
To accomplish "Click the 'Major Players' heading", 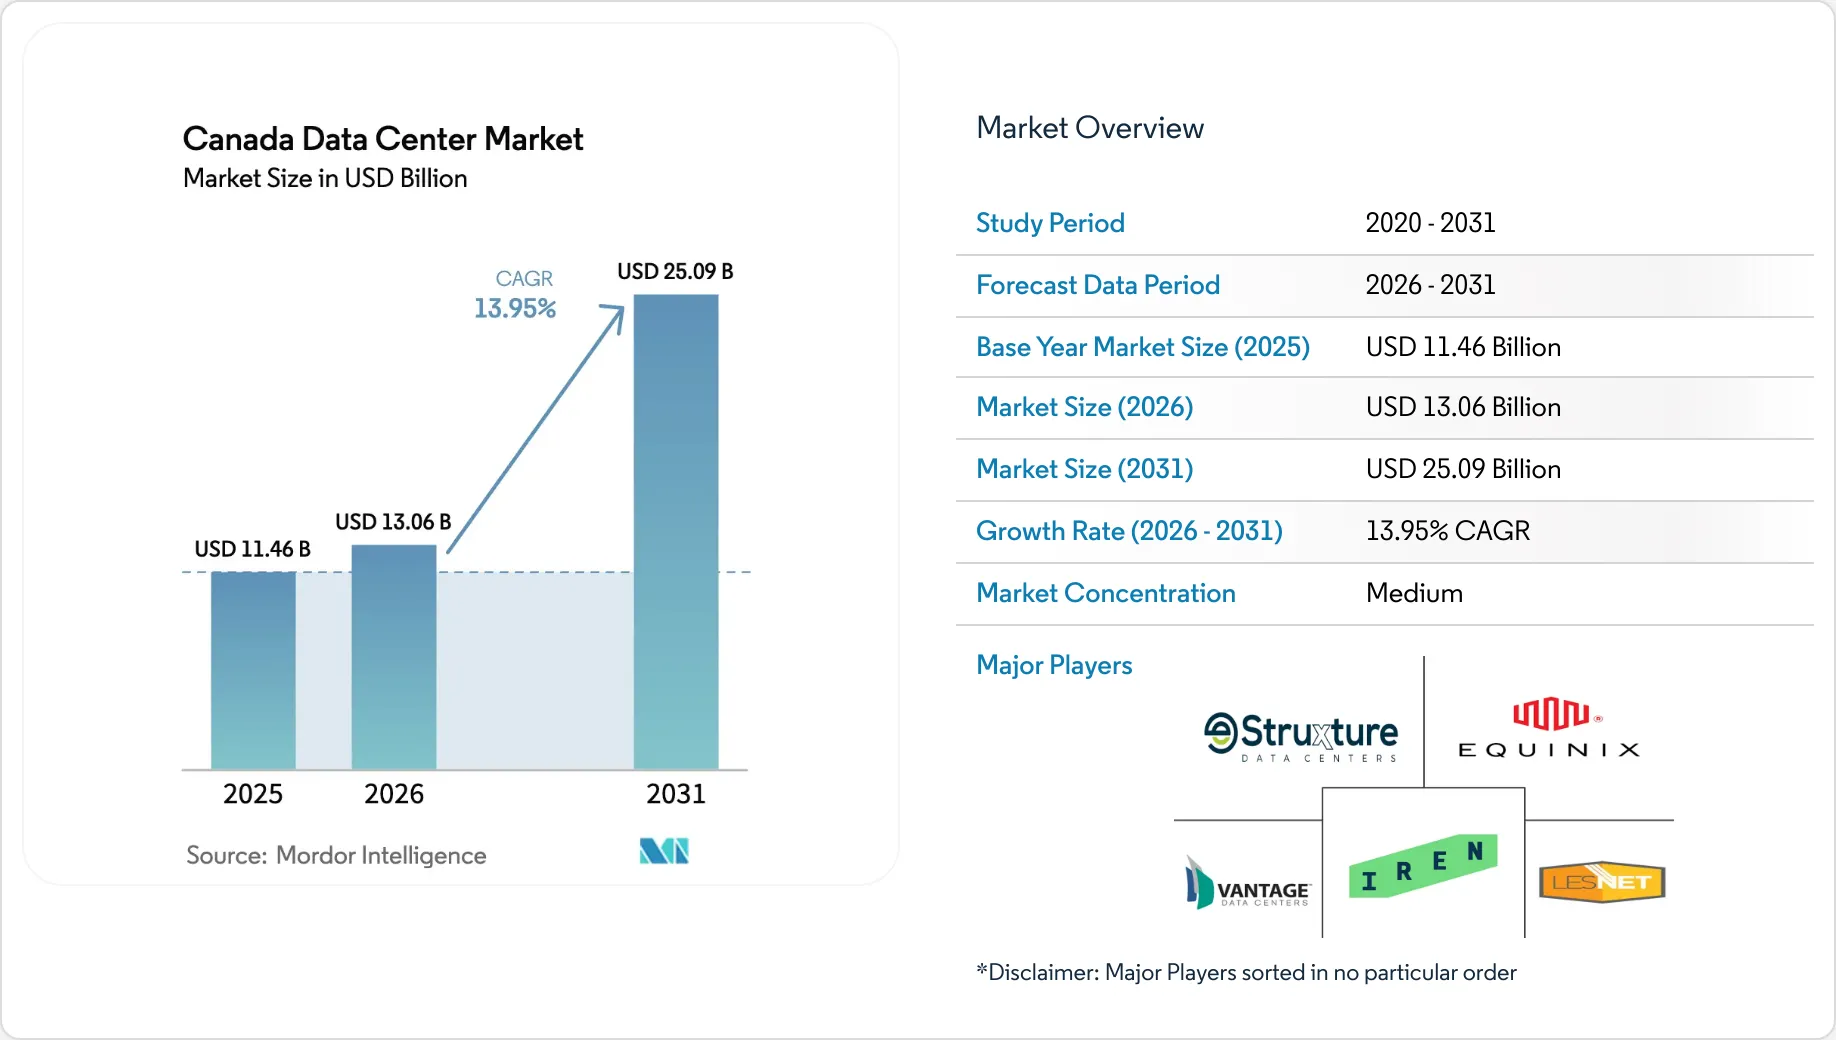I will coord(1054,665).
